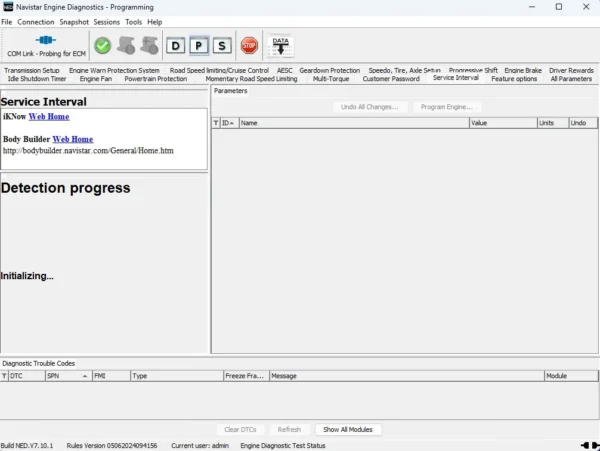Select the Service Interval tab

click(x=456, y=78)
